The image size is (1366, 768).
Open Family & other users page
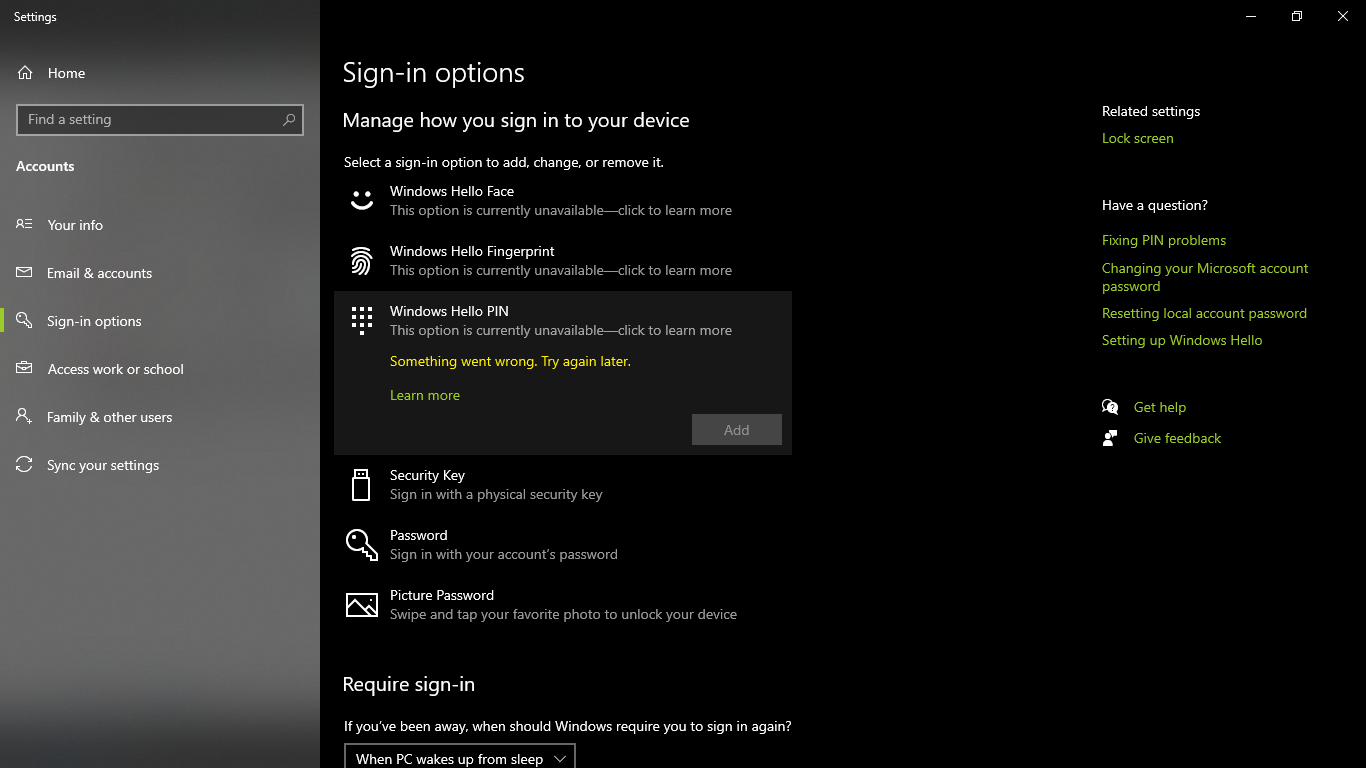click(160, 417)
